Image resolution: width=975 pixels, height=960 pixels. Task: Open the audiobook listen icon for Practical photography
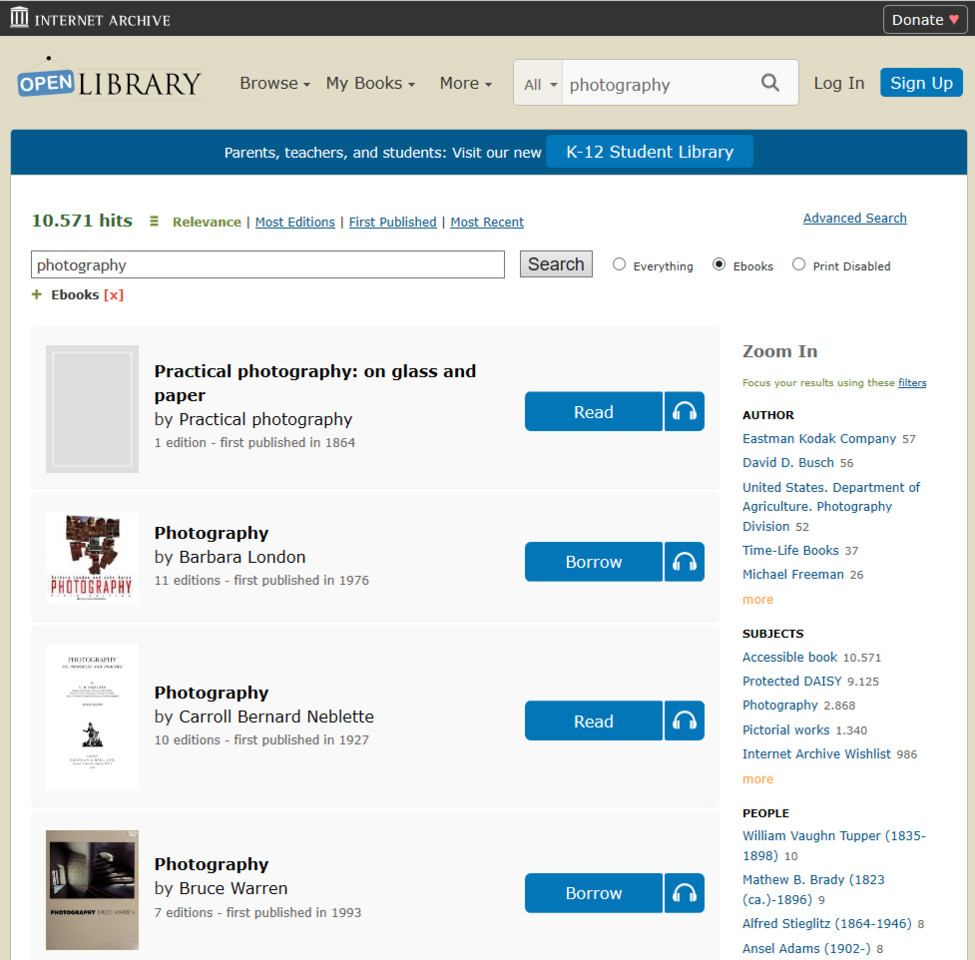pos(684,411)
